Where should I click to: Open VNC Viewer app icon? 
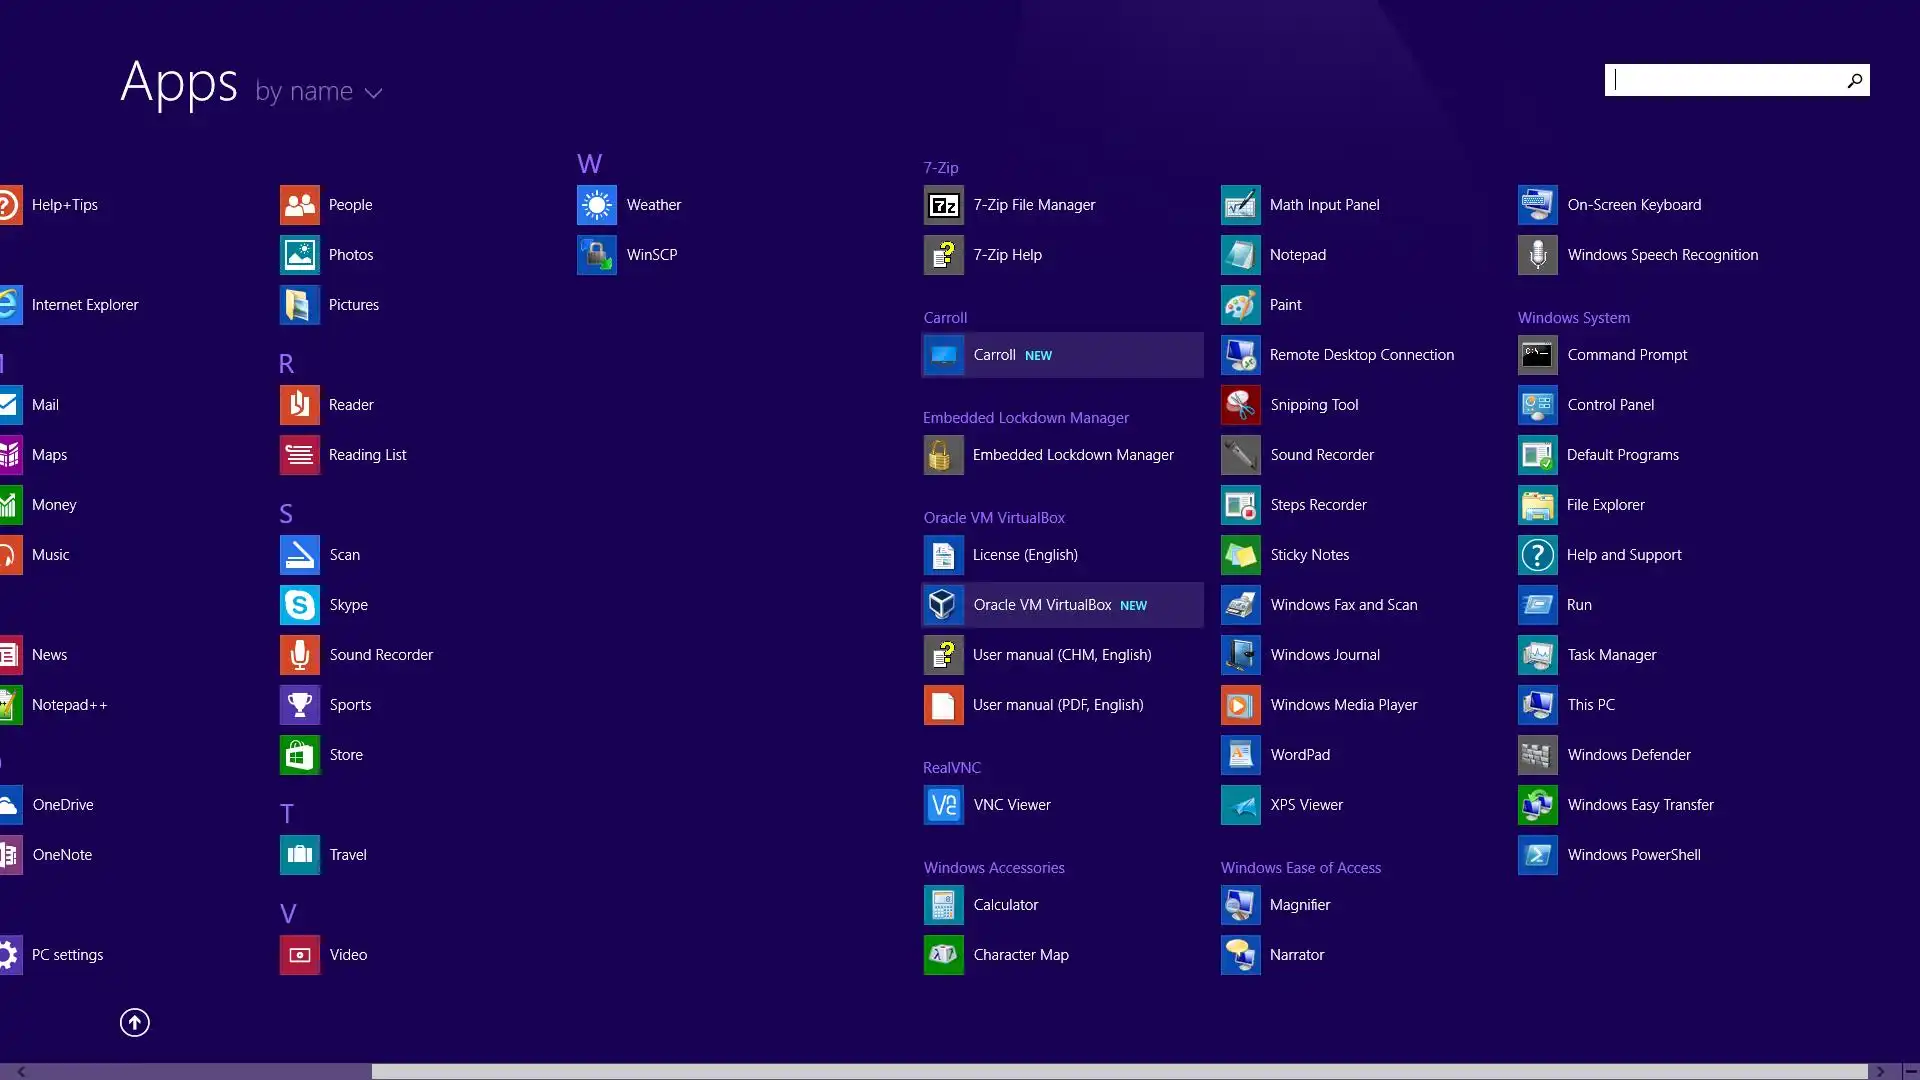tap(943, 805)
